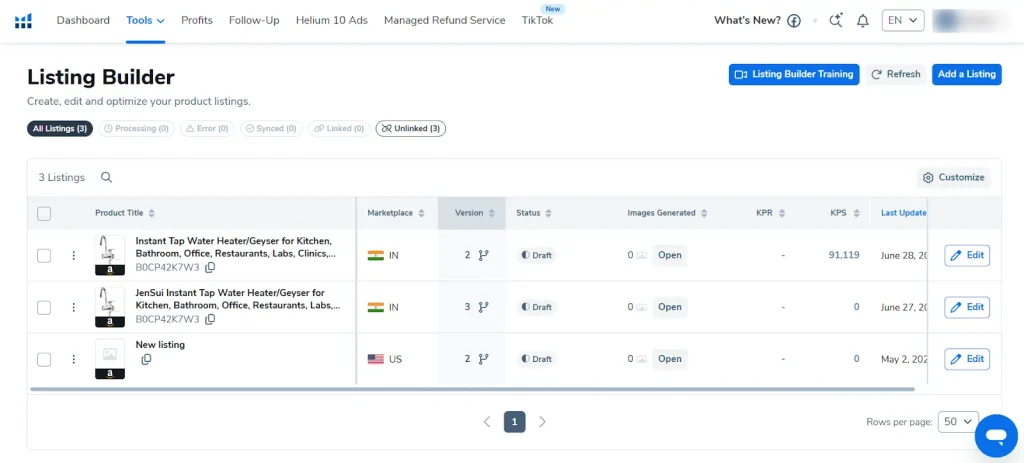Click Add a Listing
Screen dimensions: 1024x463
pyautogui.click(x=967, y=74)
